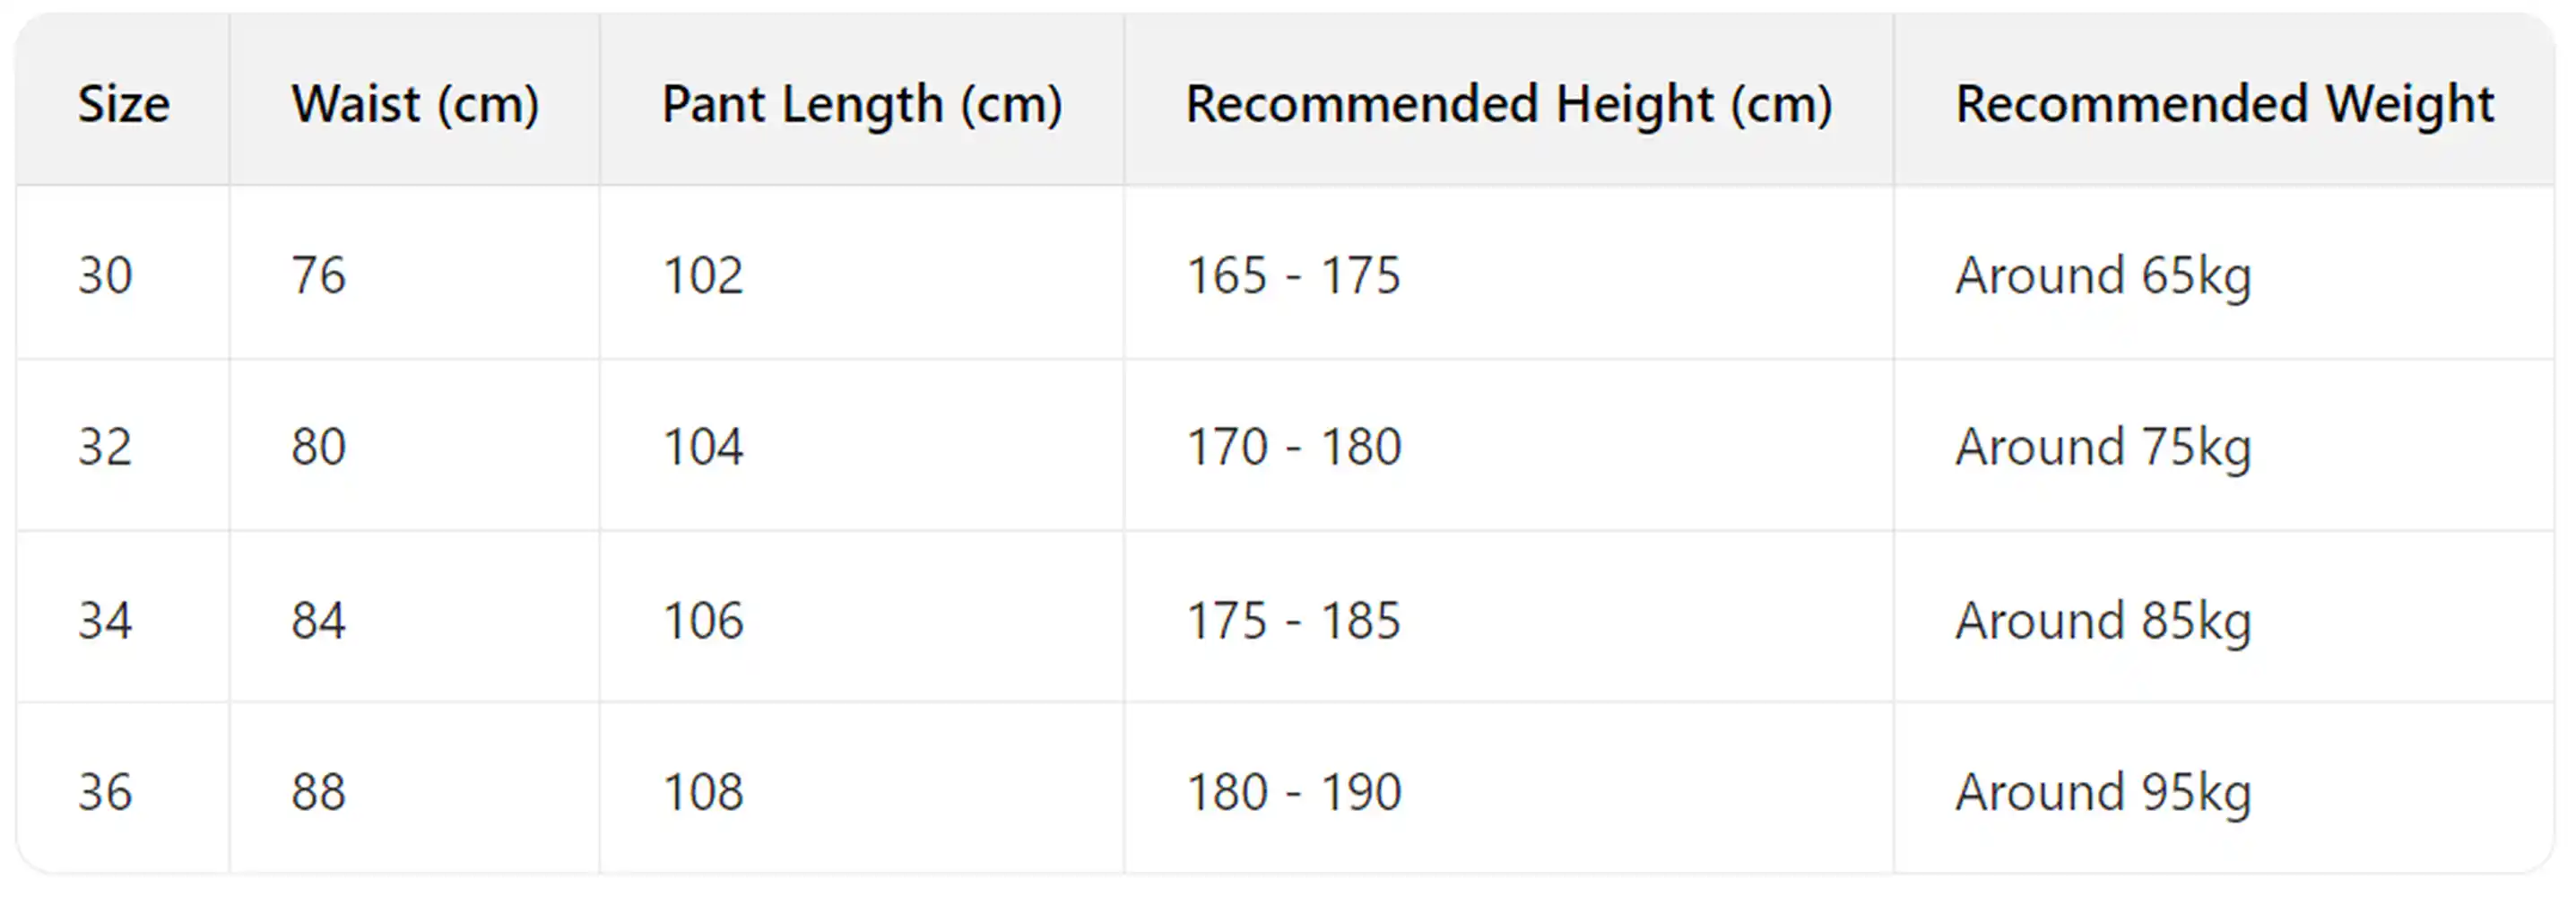The height and width of the screenshot is (897, 2576).
Task: Click the Size column header
Action: click(x=124, y=104)
